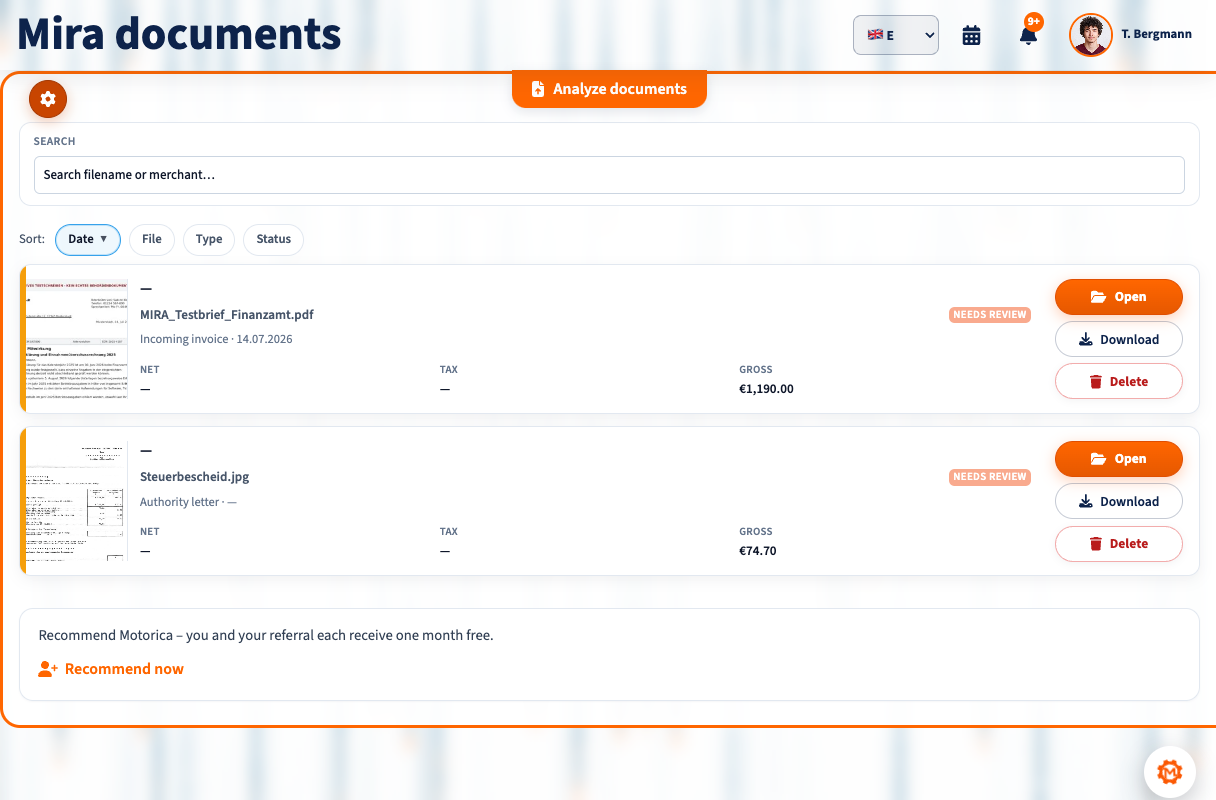Sort documents by Type
Viewport: 1216px width, 800px height.
coord(209,240)
